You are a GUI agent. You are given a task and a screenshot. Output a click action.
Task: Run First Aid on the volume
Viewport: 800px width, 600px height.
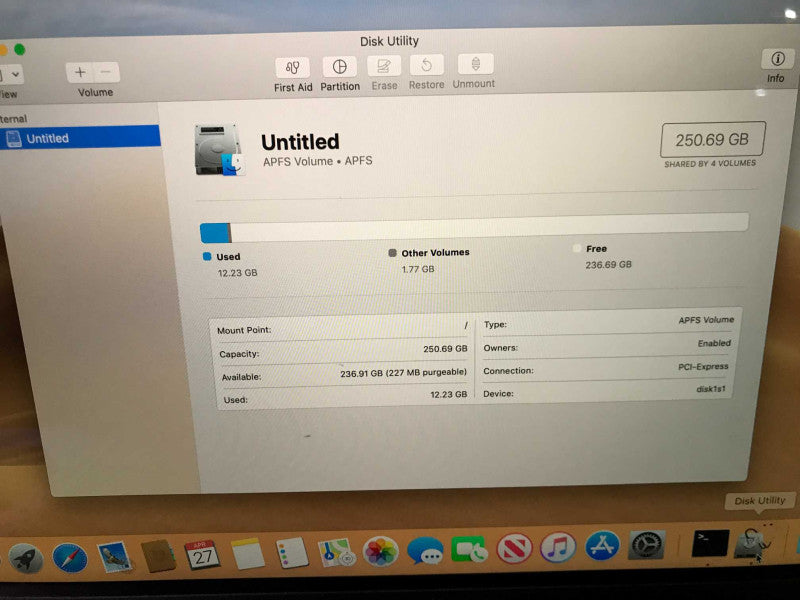(292, 68)
